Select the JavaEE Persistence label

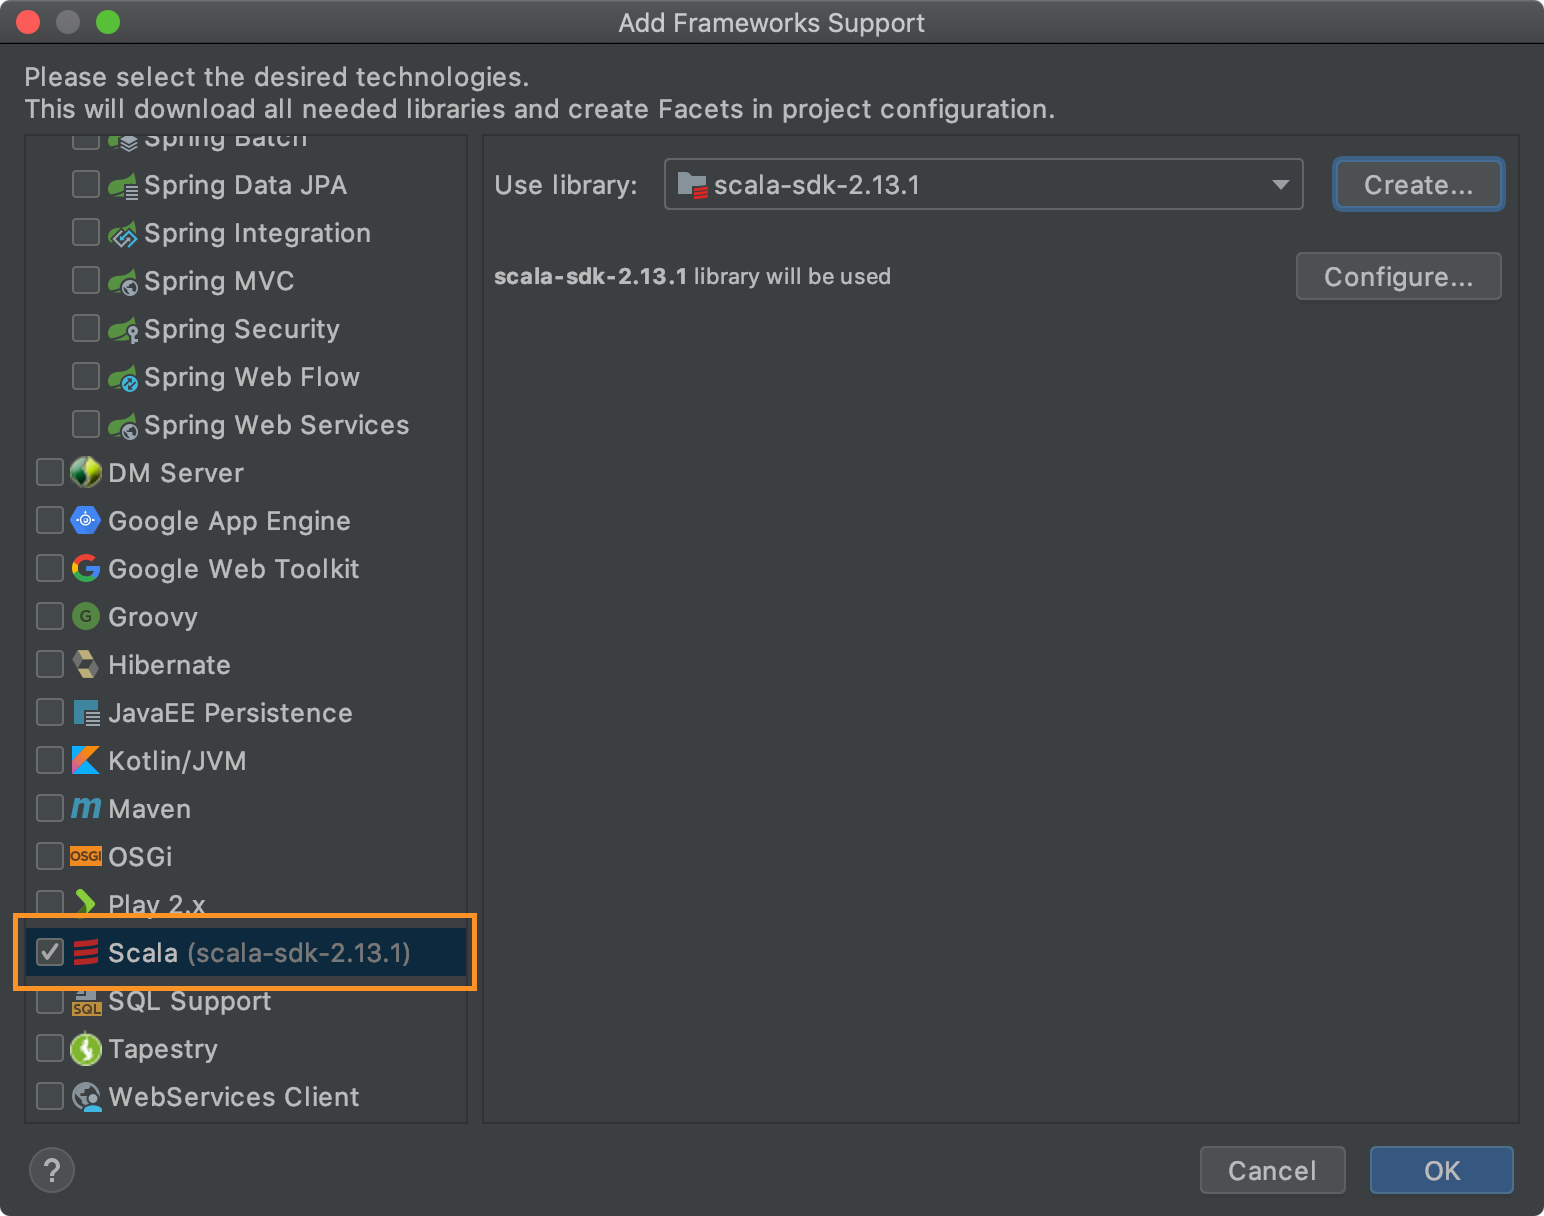click(x=230, y=713)
